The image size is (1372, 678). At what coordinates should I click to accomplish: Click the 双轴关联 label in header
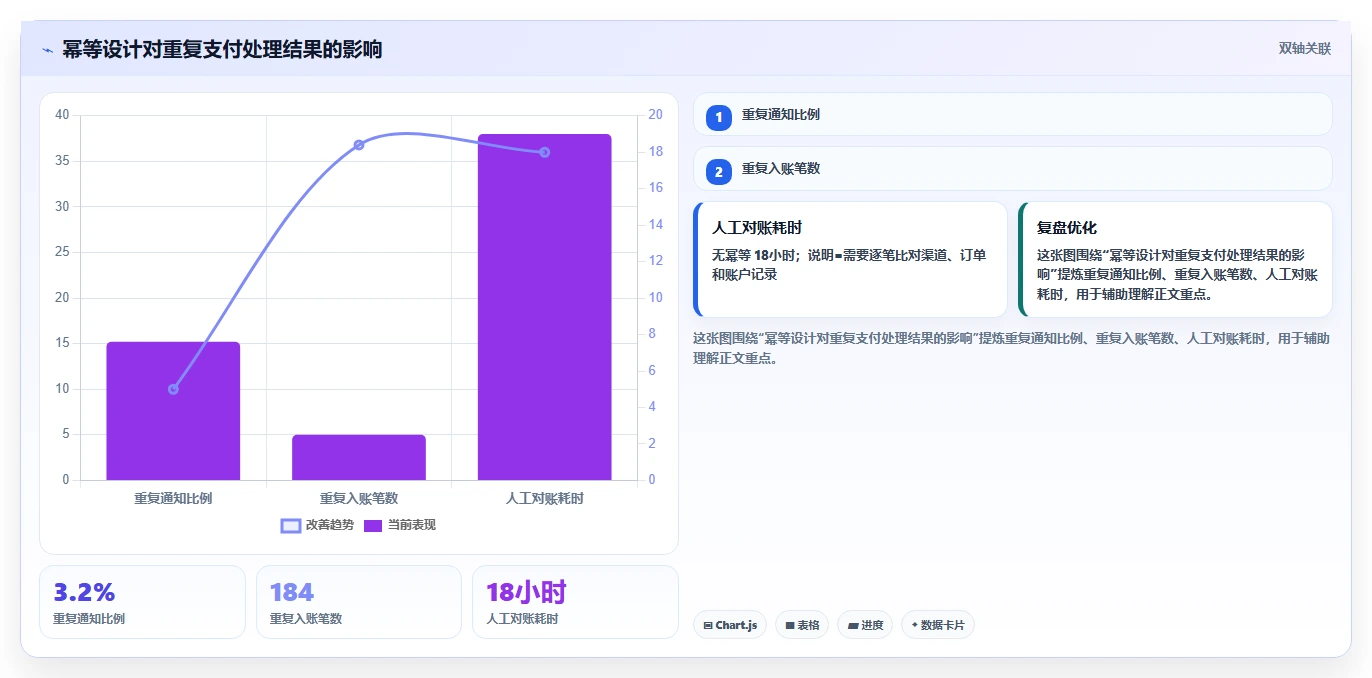(x=1305, y=48)
